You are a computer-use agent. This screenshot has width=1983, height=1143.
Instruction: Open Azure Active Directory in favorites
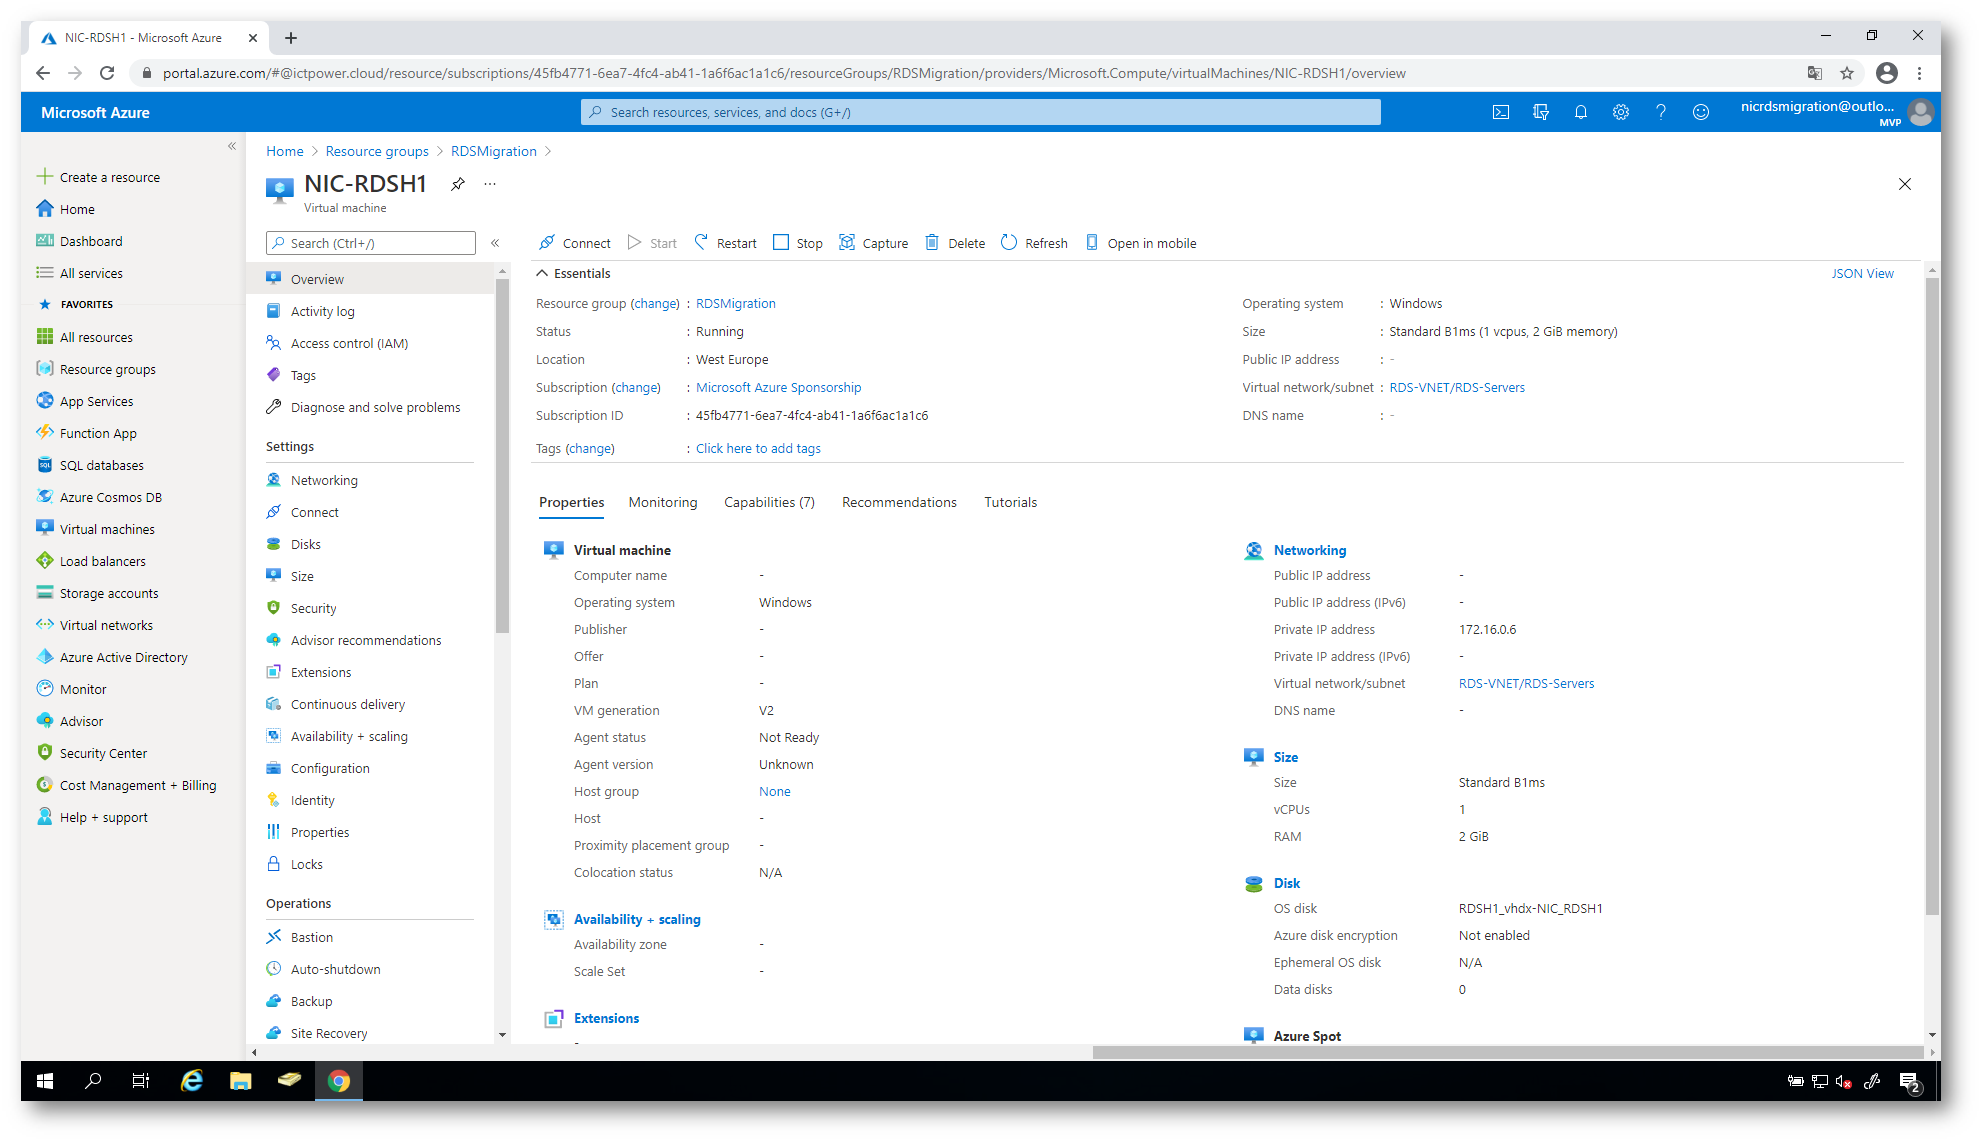113,657
